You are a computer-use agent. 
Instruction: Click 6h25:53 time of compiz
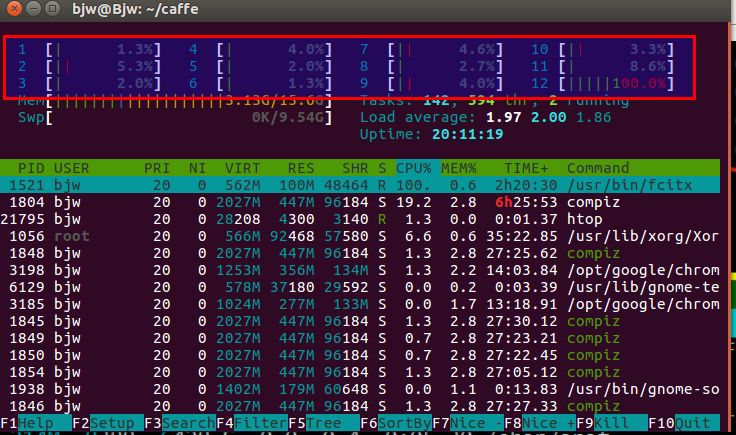click(526, 202)
